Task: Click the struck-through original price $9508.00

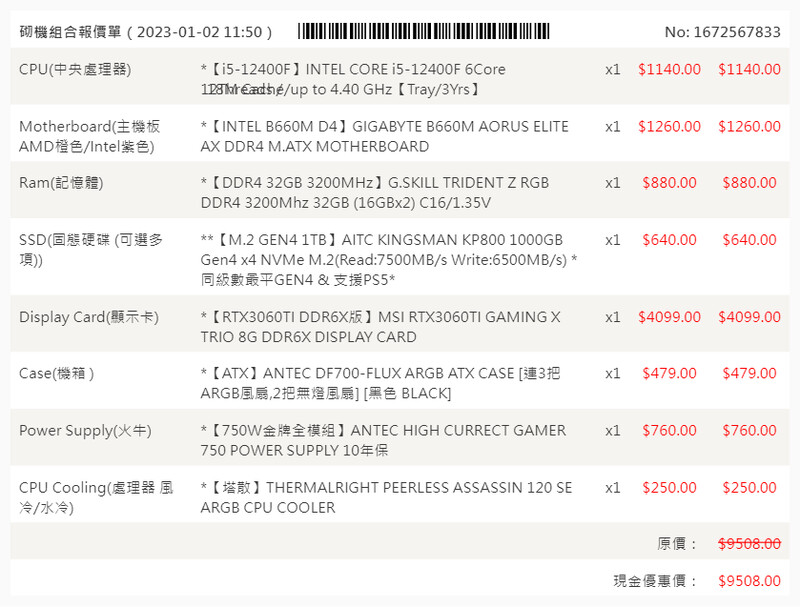Action: [x=749, y=544]
